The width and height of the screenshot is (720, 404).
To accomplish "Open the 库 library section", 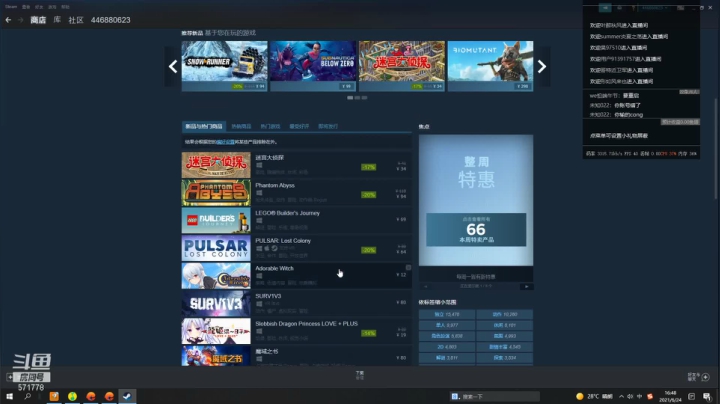I will point(57,20).
